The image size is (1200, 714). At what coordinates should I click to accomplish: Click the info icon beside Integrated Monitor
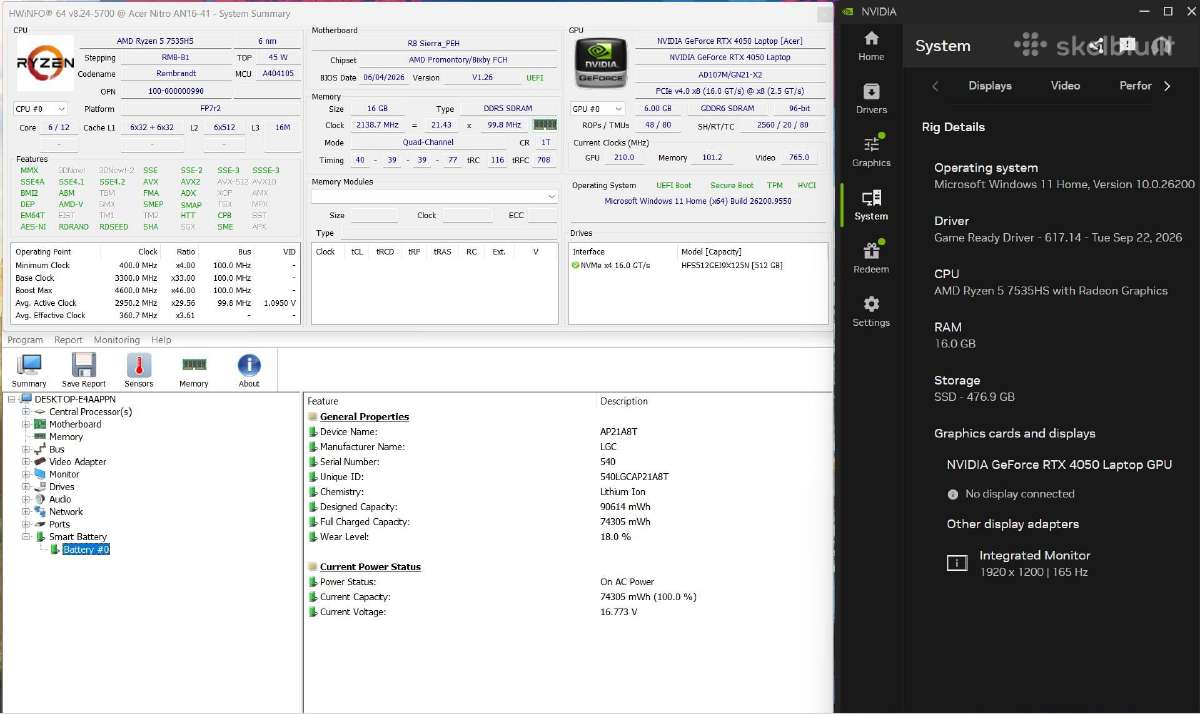tap(957, 563)
